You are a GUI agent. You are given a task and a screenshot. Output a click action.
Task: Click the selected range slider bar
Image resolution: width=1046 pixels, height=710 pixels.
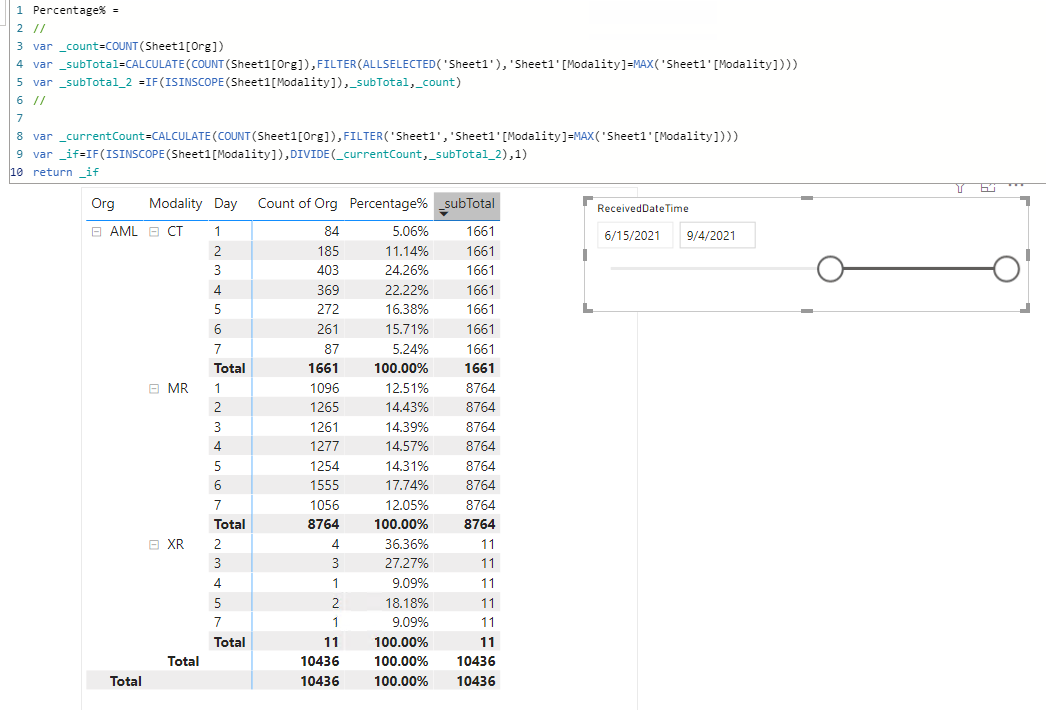[x=919, y=268]
